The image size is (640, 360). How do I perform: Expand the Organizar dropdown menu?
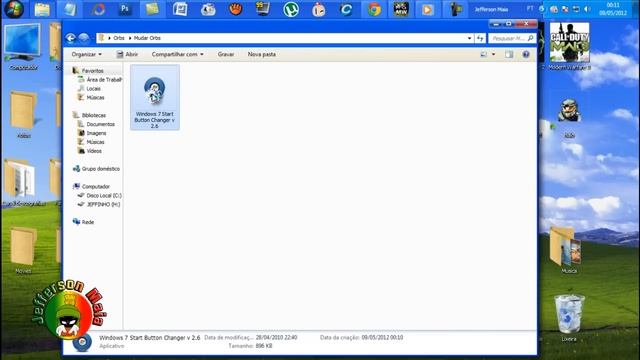[87, 54]
